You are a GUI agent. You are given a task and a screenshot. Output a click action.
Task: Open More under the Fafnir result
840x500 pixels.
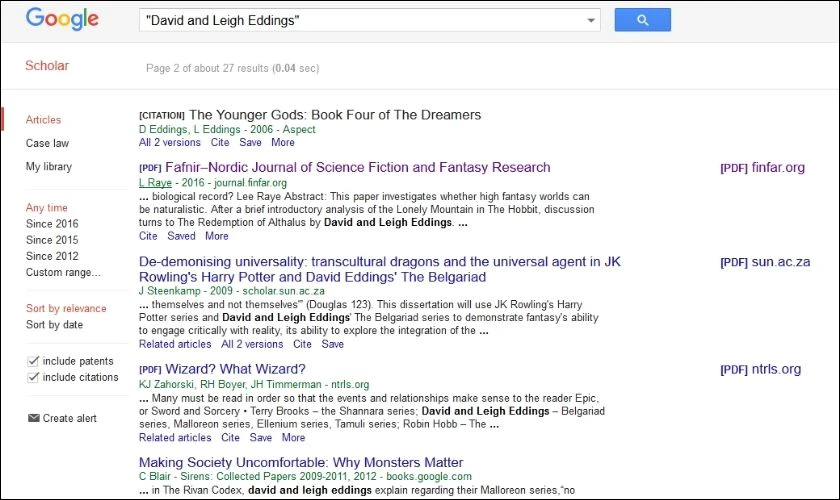tap(216, 236)
